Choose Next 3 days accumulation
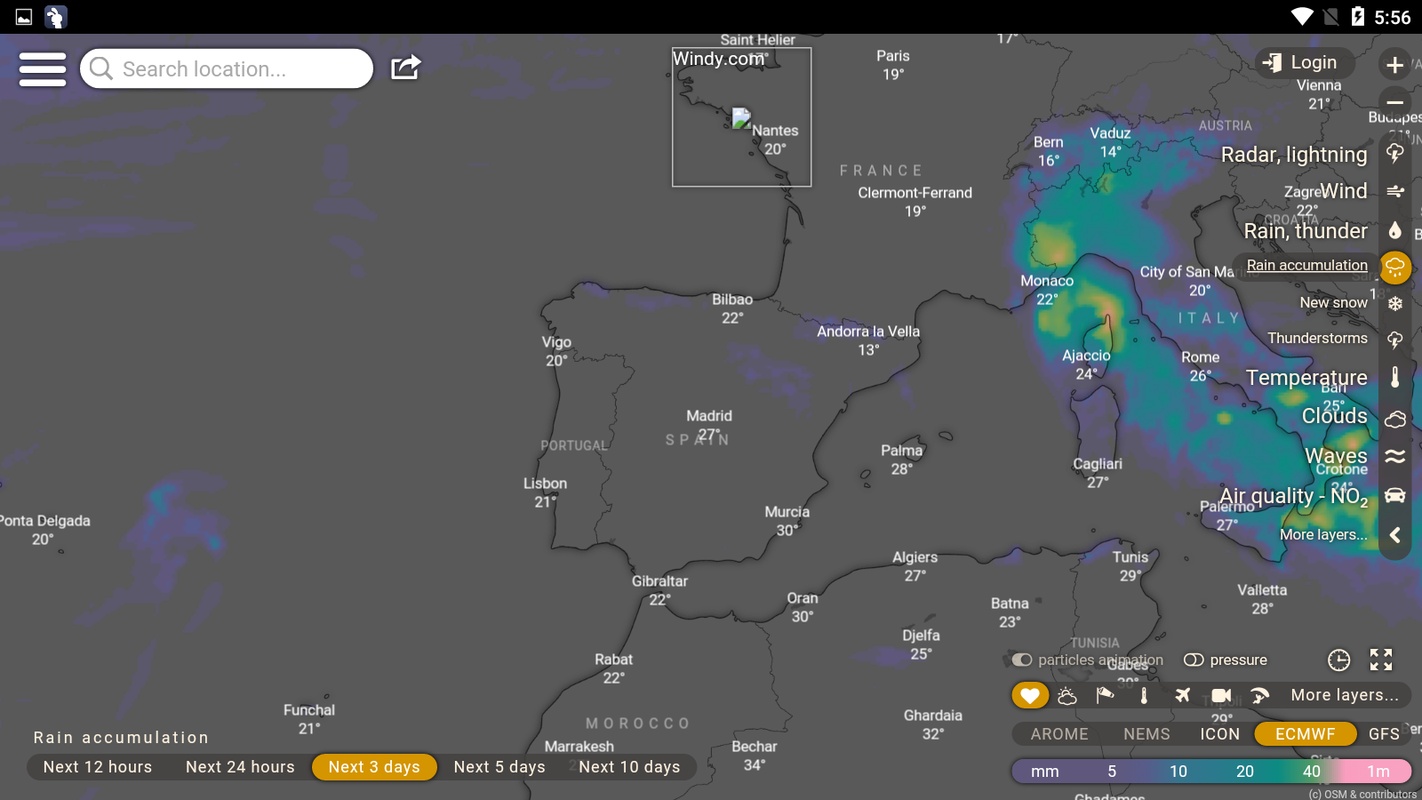1422x800 pixels. point(374,767)
